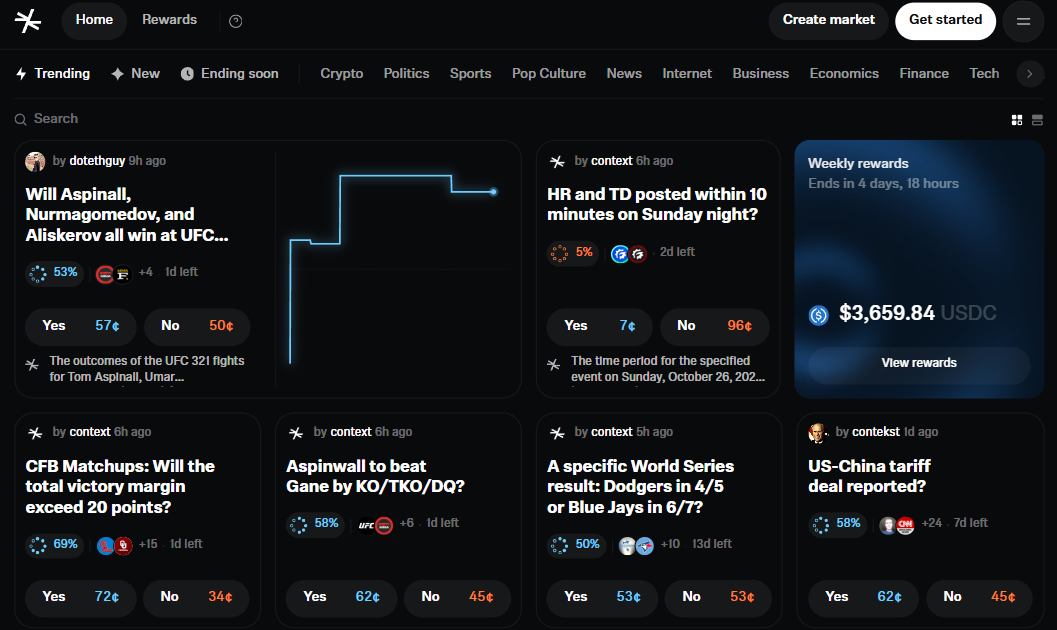Viewport: 1057px width, 630px height.
Task: Open the help question mark icon
Action: pos(236,21)
